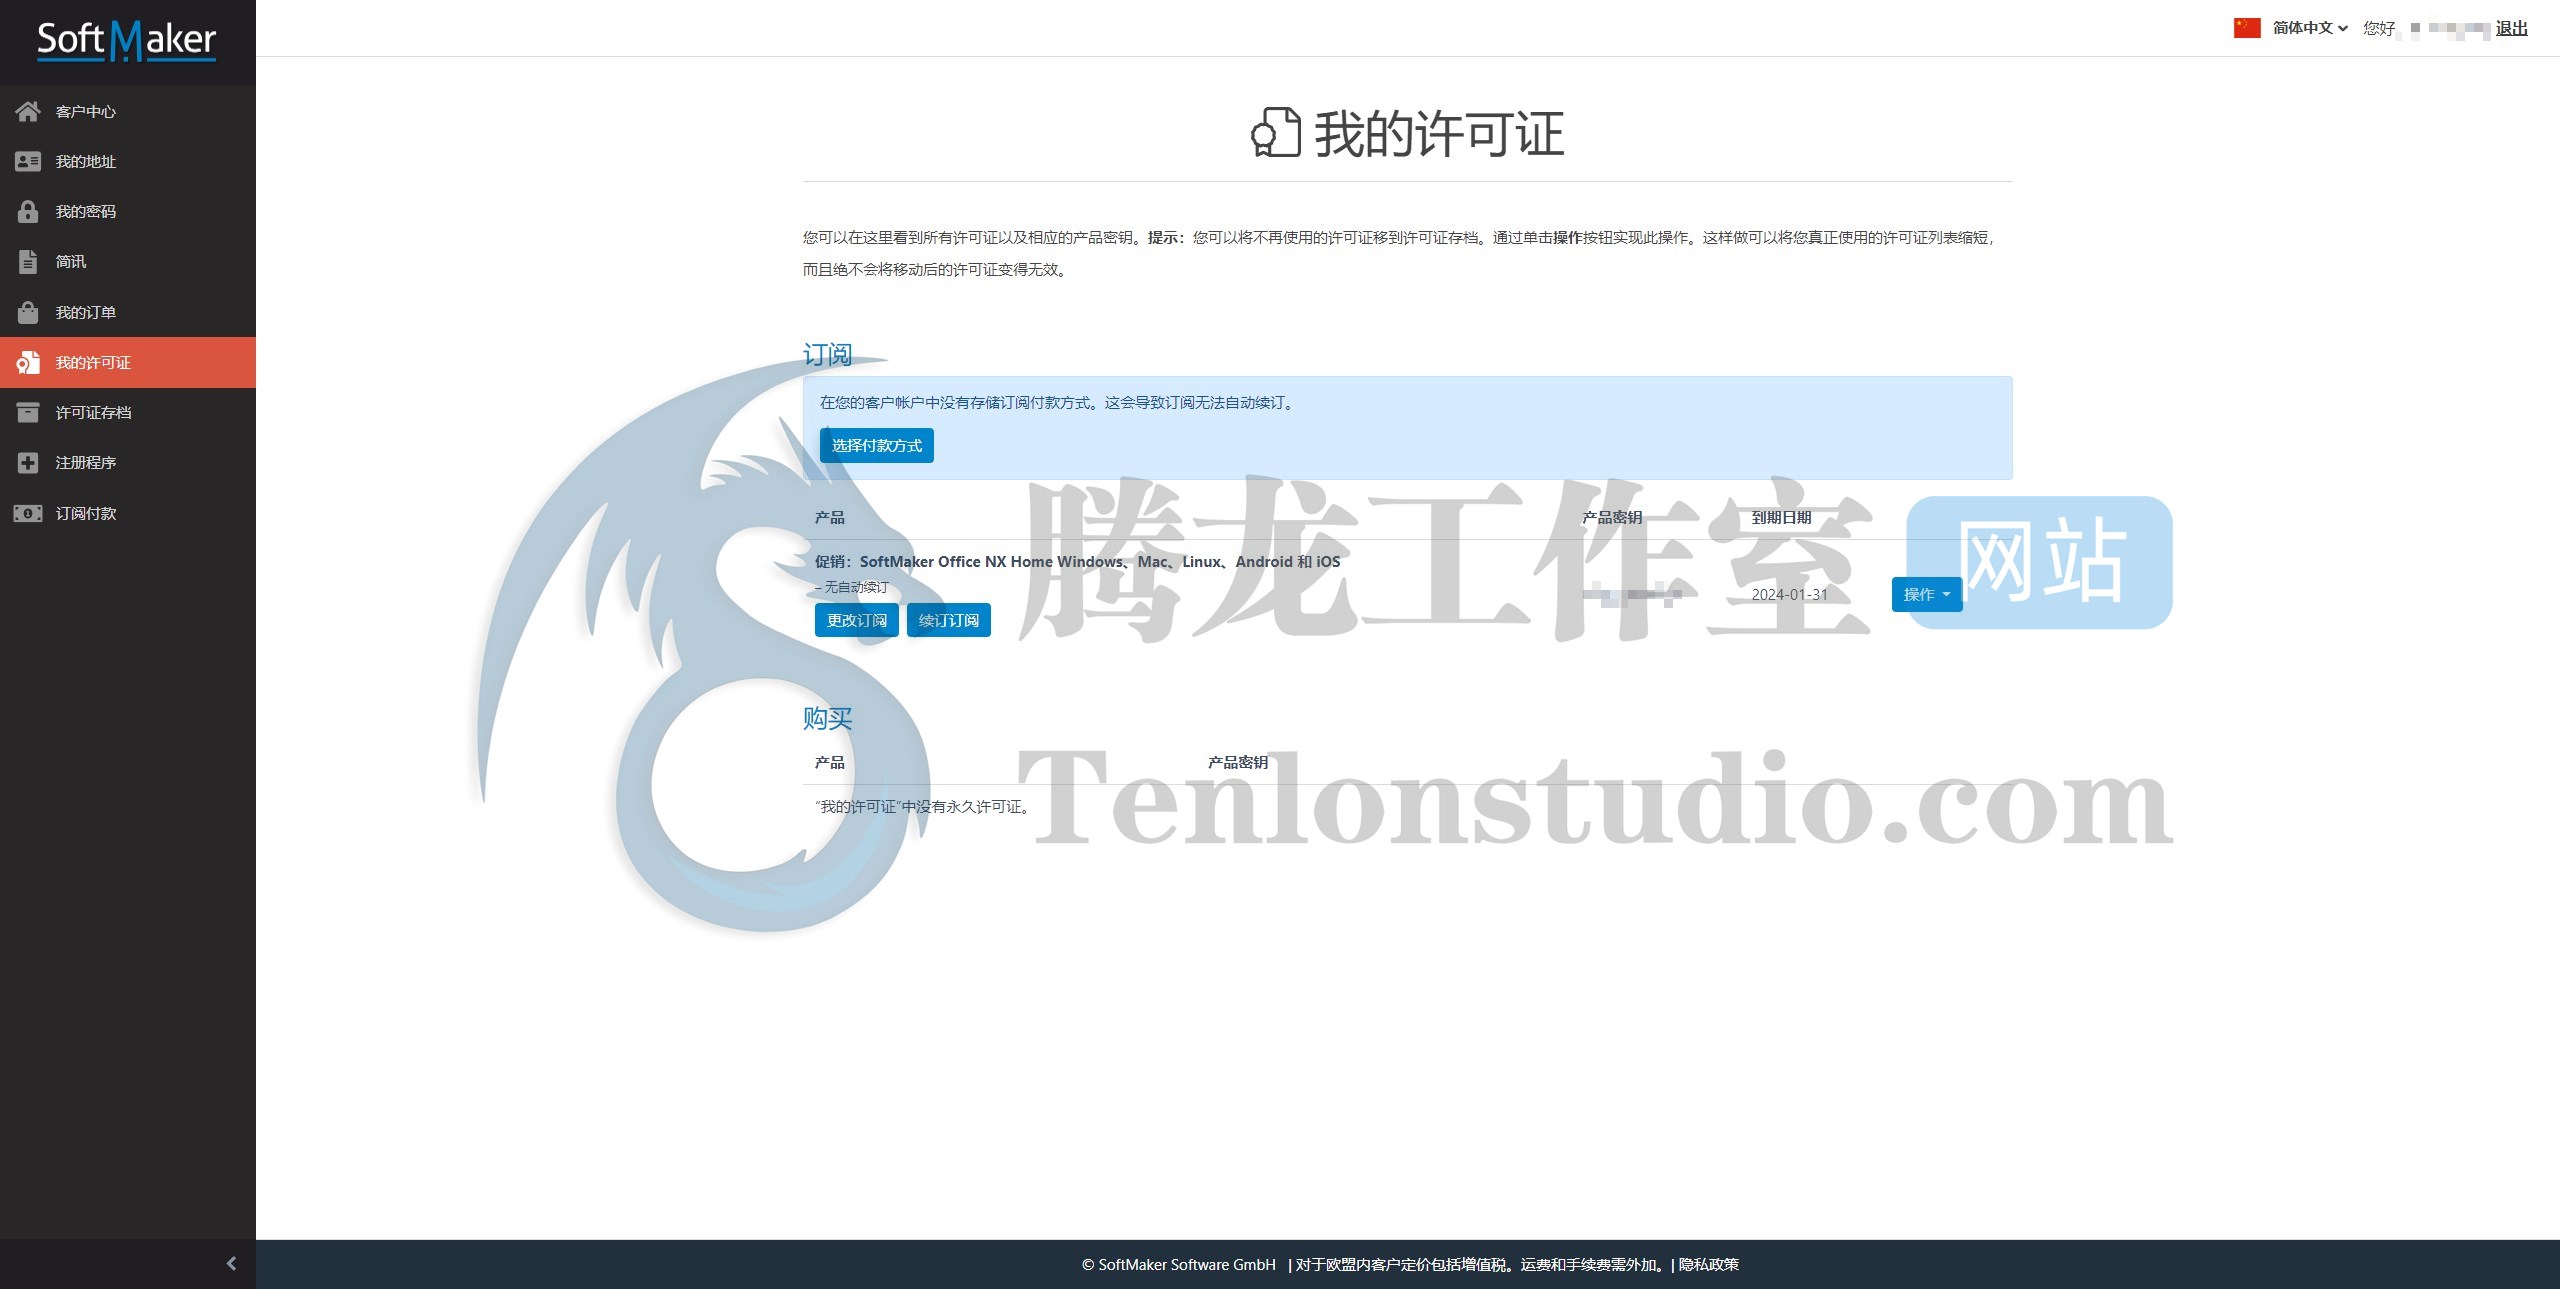Click the 2024-01-31 expiry date
Screen dimensions: 2560x1289
pyautogui.click(x=1789, y=594)
